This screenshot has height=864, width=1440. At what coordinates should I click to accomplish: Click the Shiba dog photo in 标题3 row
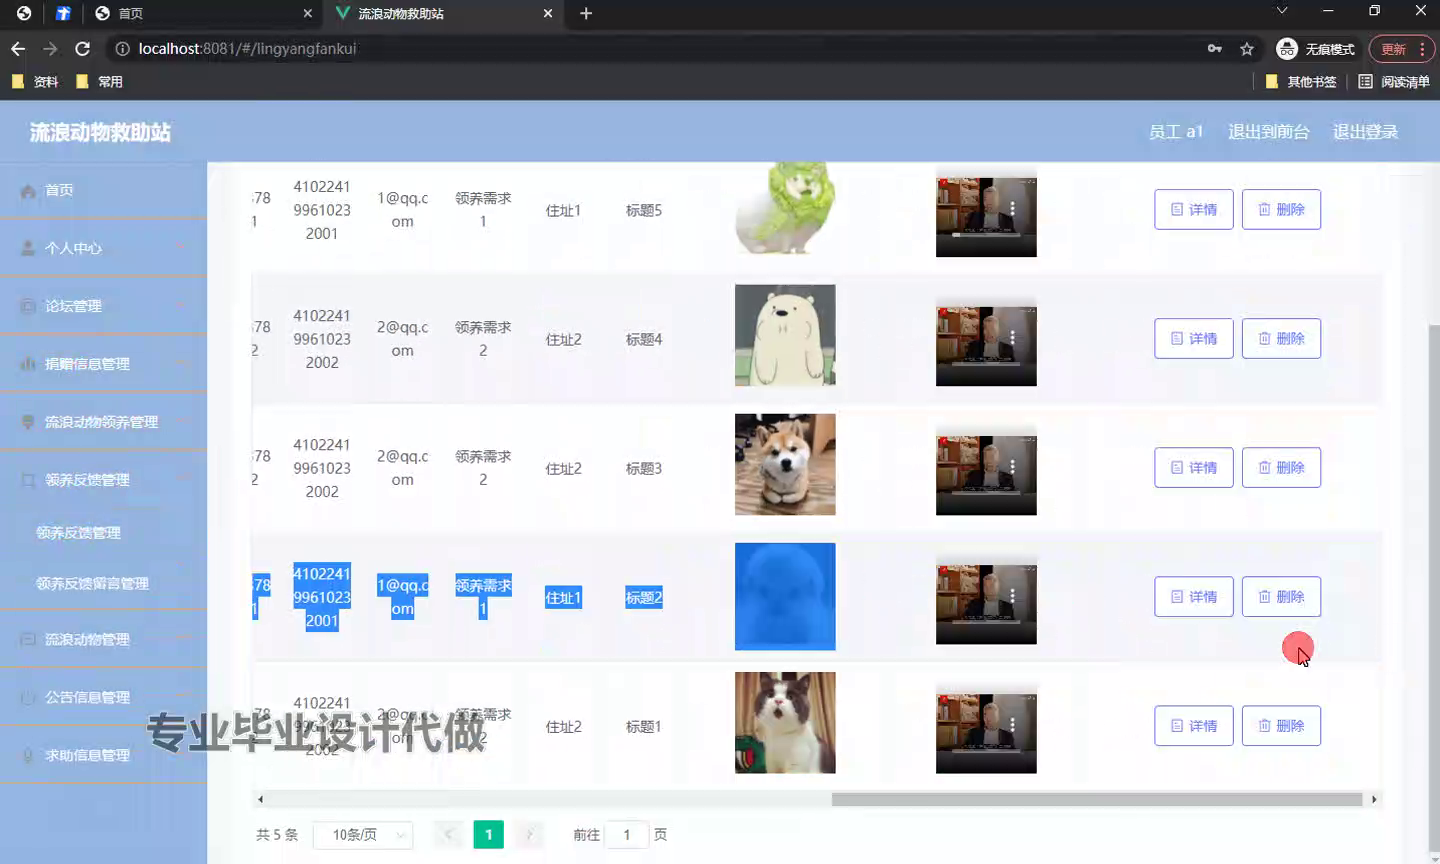pyautogui.click(x=785, y=464)
